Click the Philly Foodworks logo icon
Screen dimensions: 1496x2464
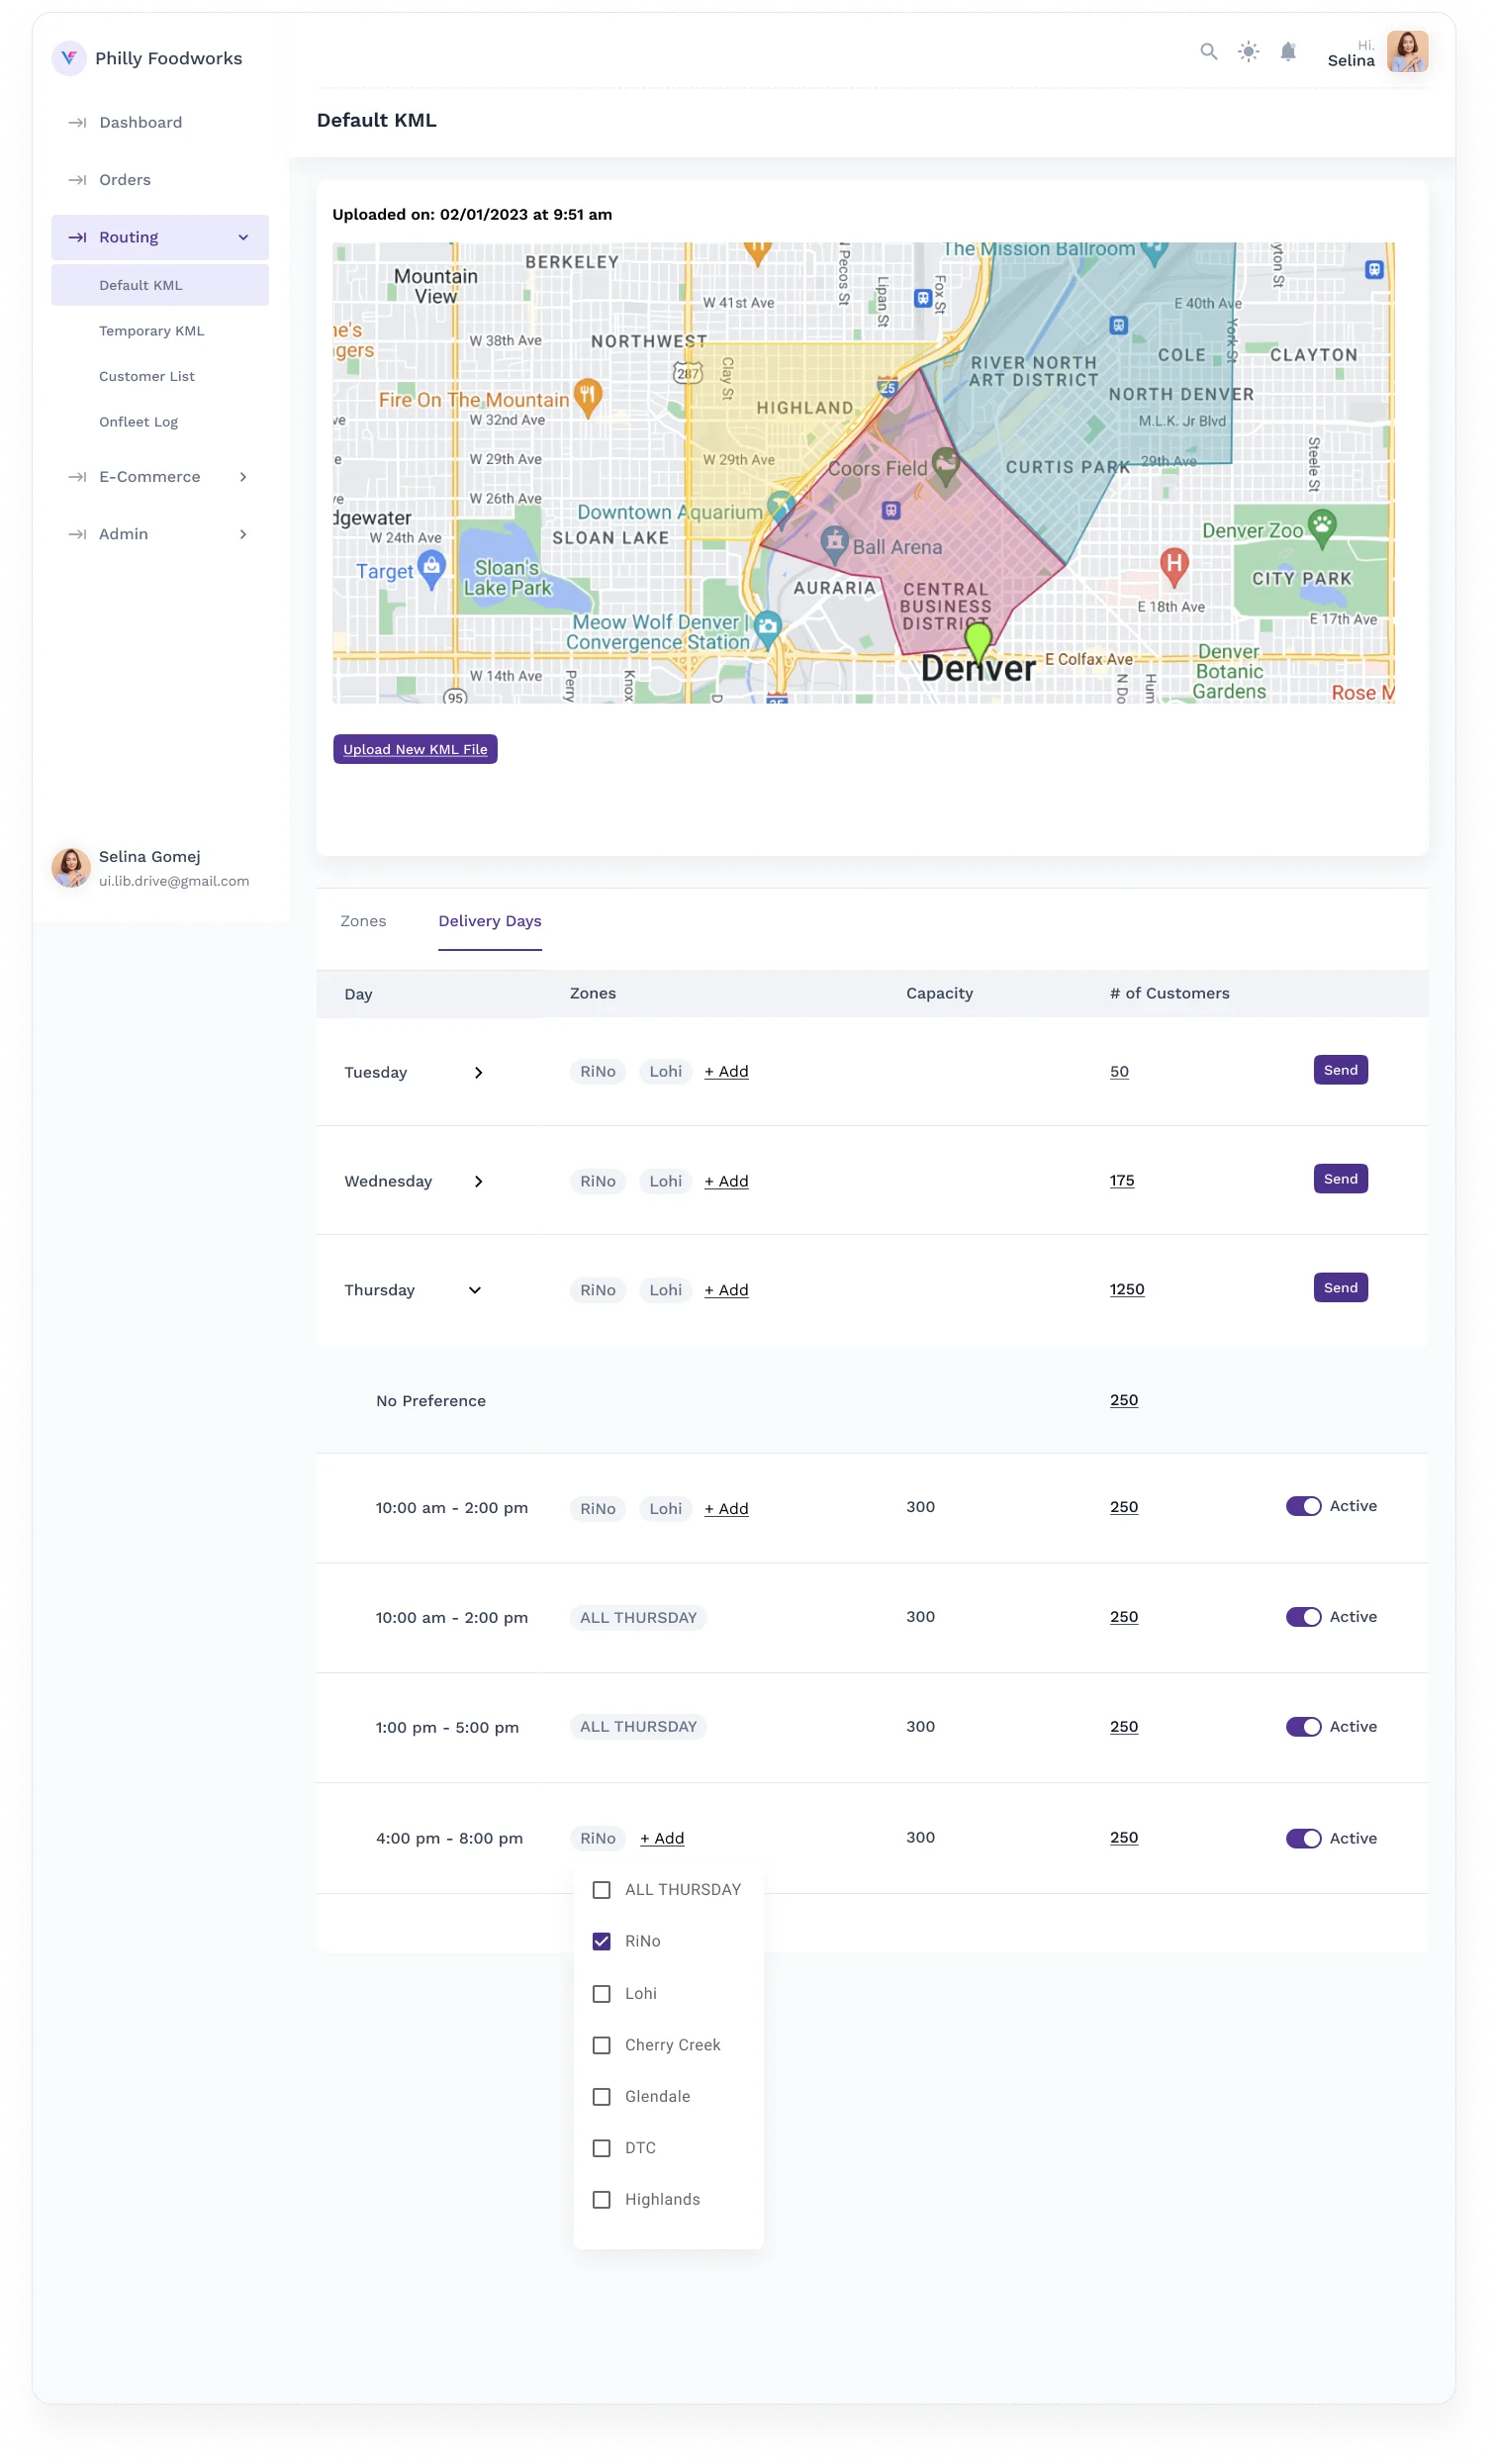coord(68,58)
